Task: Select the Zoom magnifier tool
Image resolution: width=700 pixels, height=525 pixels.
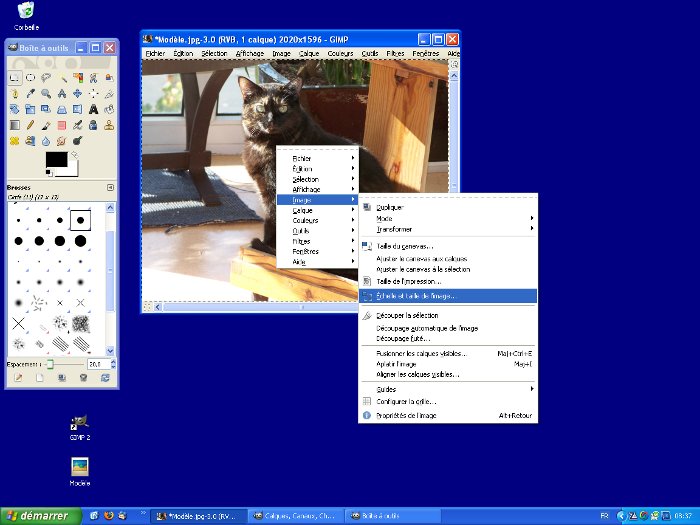Action: click(x=46, y=94)
